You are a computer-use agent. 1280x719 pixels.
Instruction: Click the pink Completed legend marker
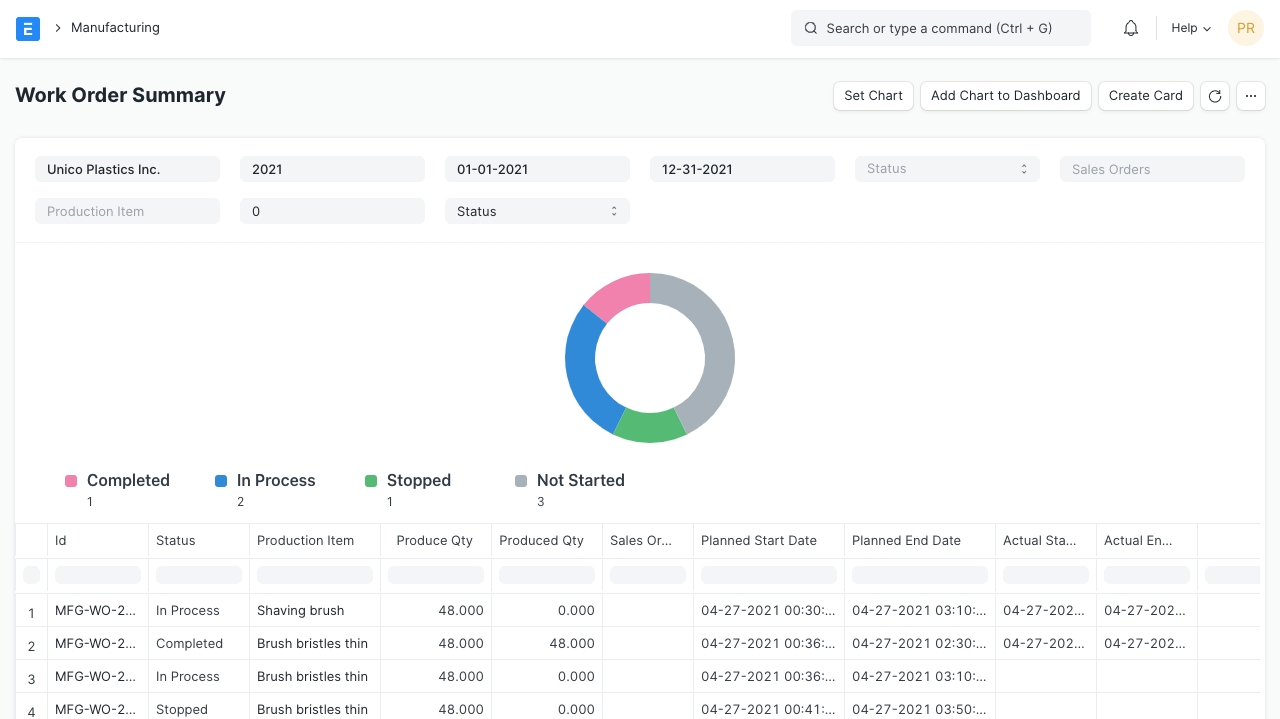[x=71, y=481]
